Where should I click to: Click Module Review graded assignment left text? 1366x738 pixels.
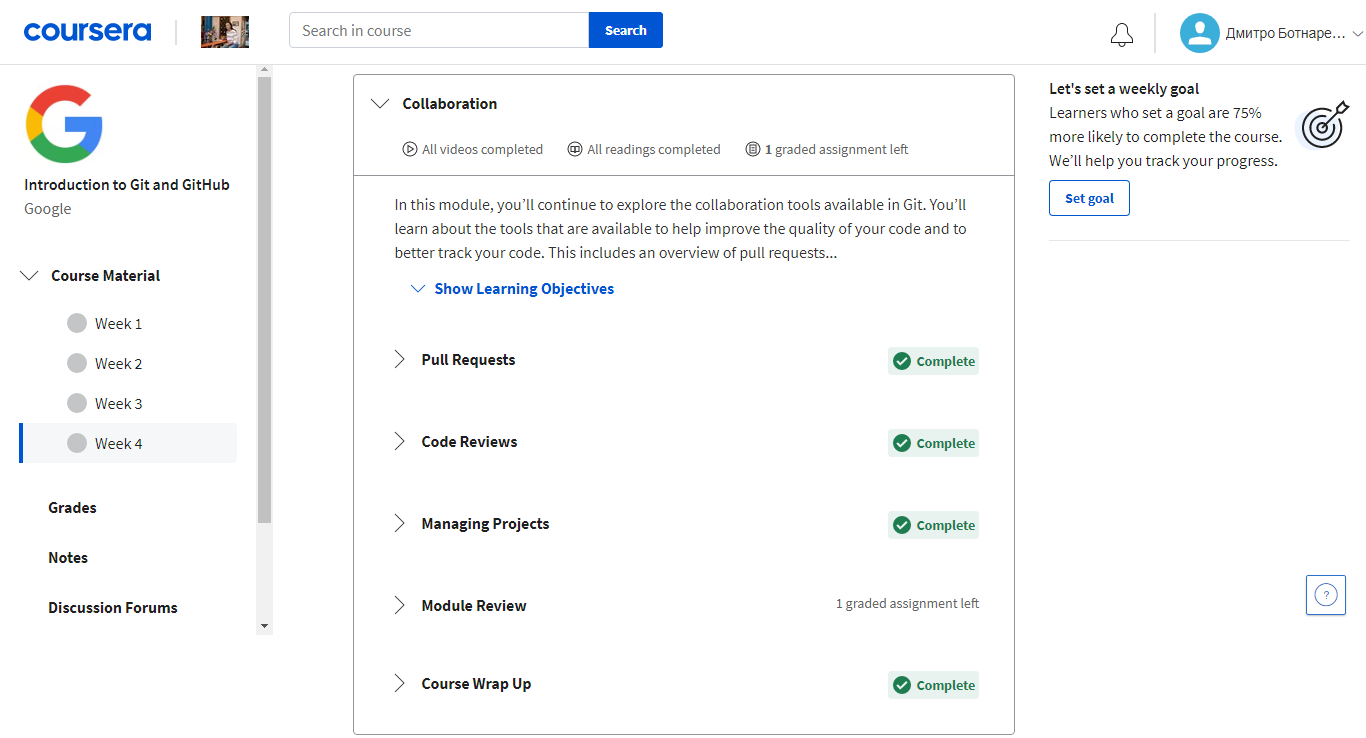[x=907, y=604]
